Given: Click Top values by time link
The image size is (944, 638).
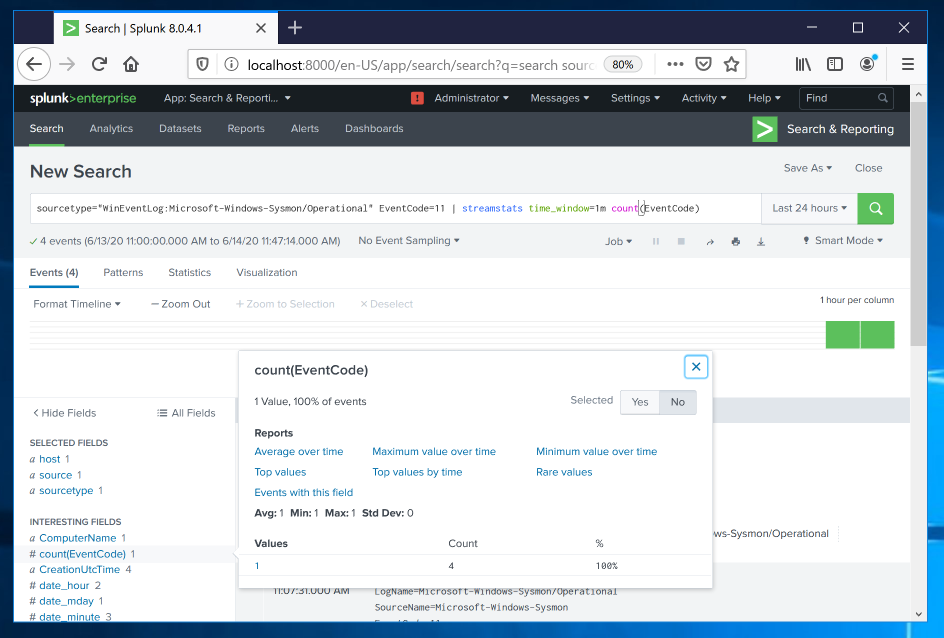Looking at the screenshot, I should [x=417, y=472].
